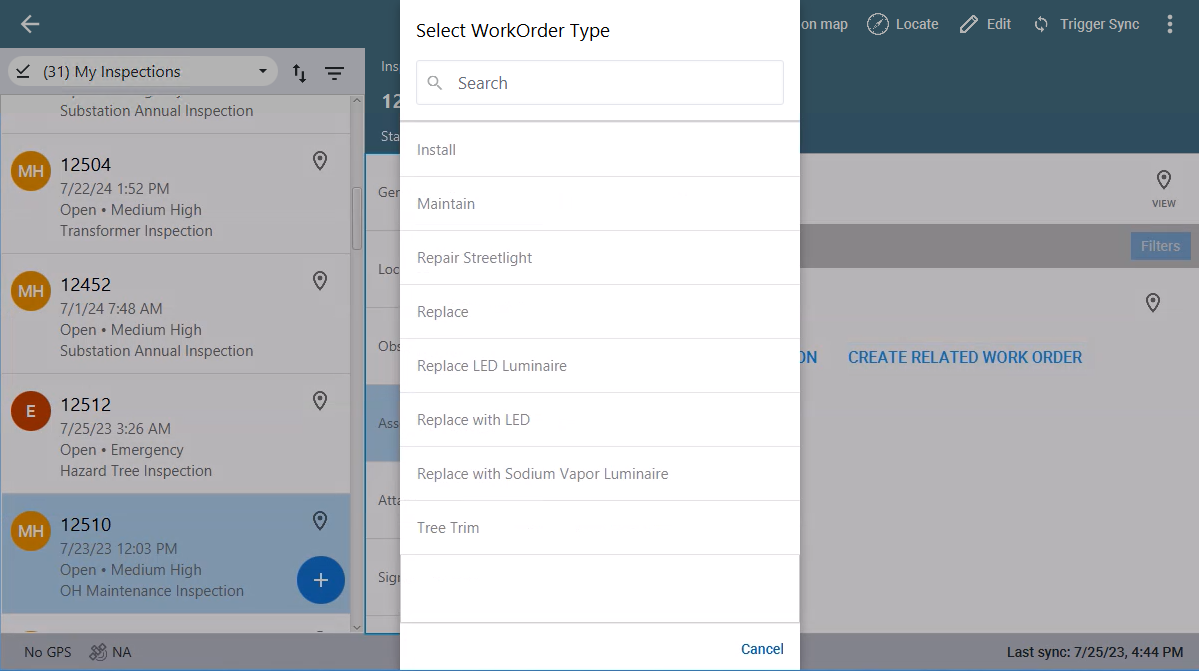
Task: Click the inspection list scrollbar down arrow
Action: coord(358,626)
